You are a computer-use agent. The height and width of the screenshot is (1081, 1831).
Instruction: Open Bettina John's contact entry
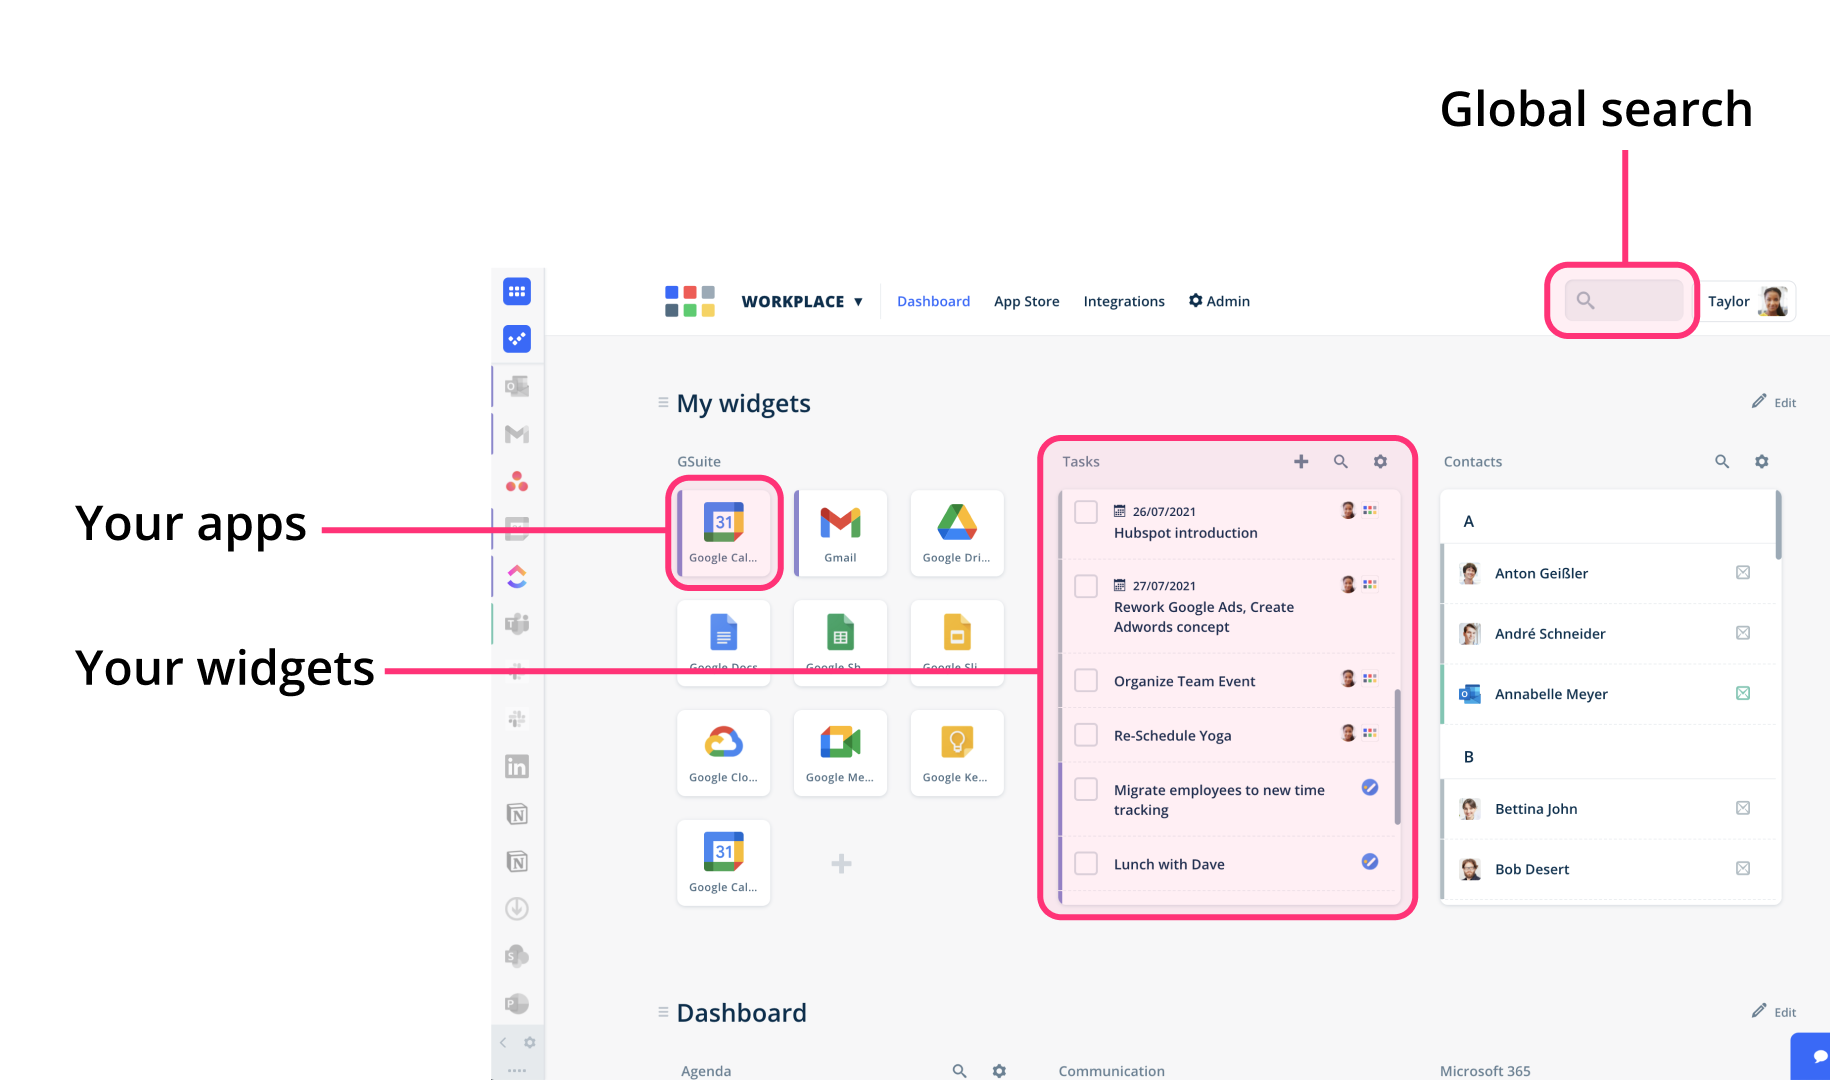1610,808
